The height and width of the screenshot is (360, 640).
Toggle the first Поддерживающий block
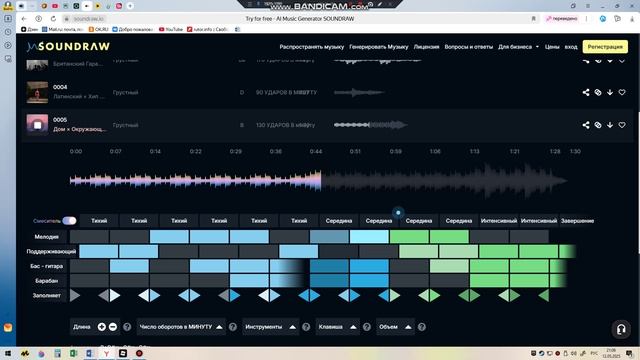pyautogui.click(x=99, y=251)
